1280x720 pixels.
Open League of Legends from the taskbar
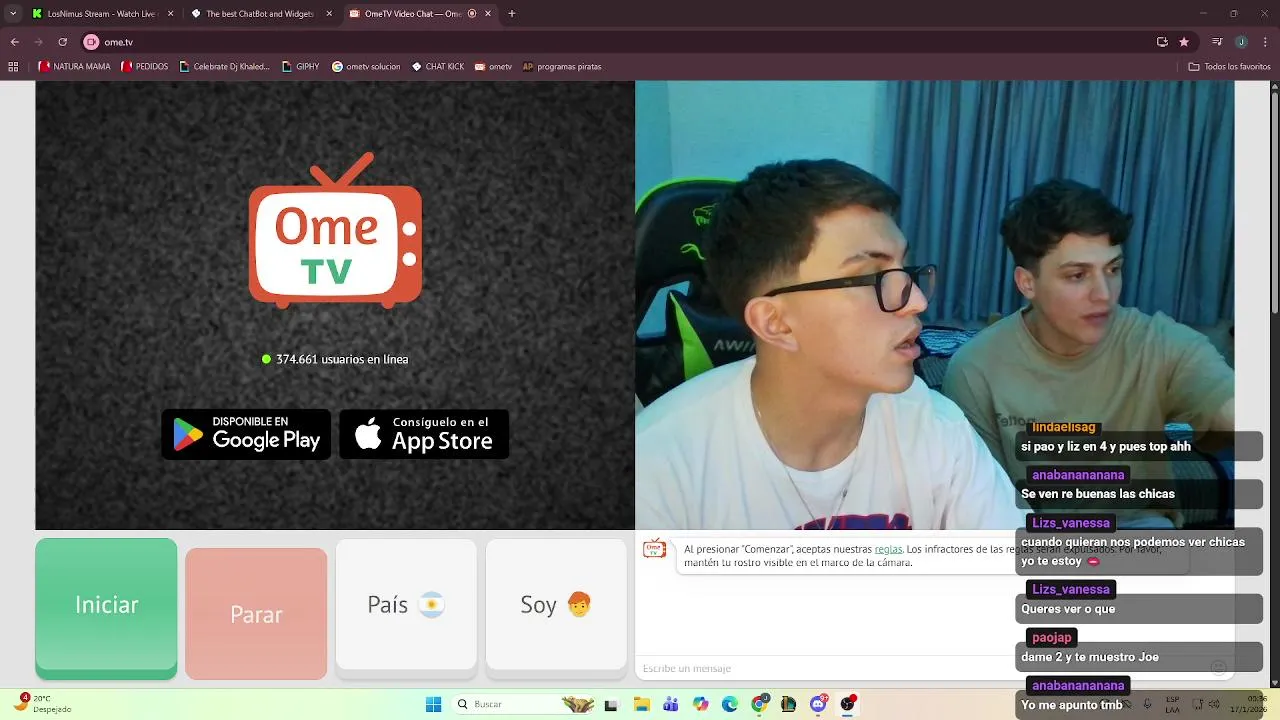(789, 704)
